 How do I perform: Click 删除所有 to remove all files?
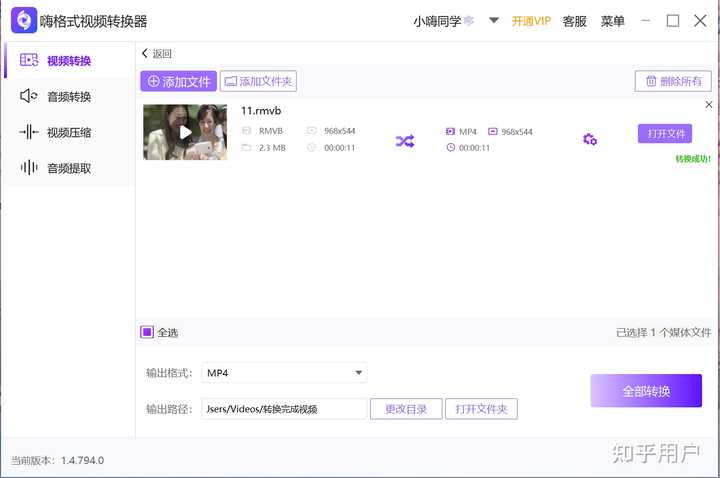pos(673,81)
